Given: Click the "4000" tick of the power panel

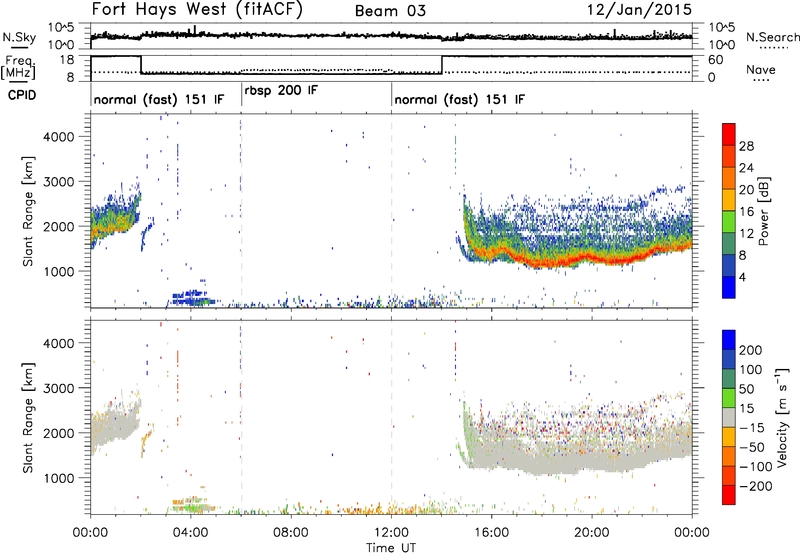Looking at the screenshot, I should coord(58,137).
